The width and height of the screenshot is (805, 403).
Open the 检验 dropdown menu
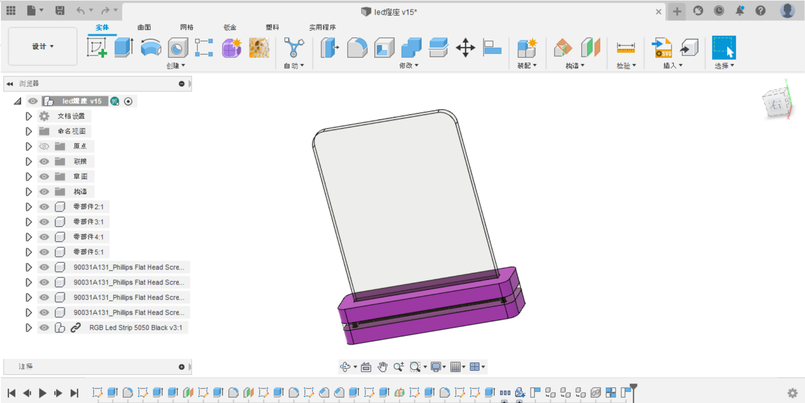click(626, 66)
